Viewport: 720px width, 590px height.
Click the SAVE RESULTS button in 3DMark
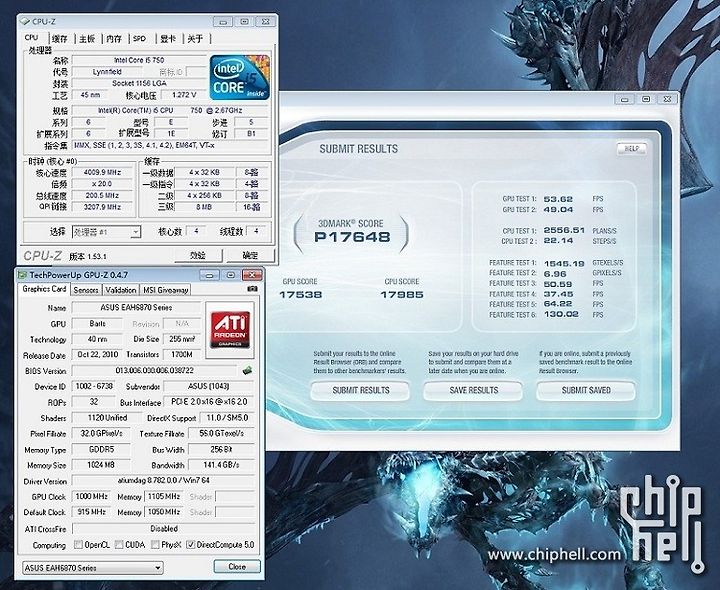click(x=473, y=390)
